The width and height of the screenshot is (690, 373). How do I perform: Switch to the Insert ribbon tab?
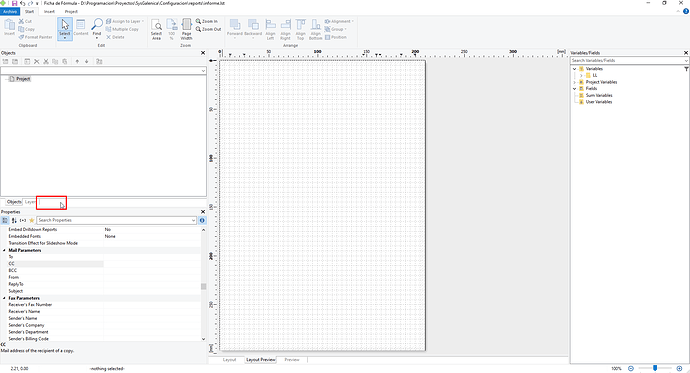tap(49, 11)
